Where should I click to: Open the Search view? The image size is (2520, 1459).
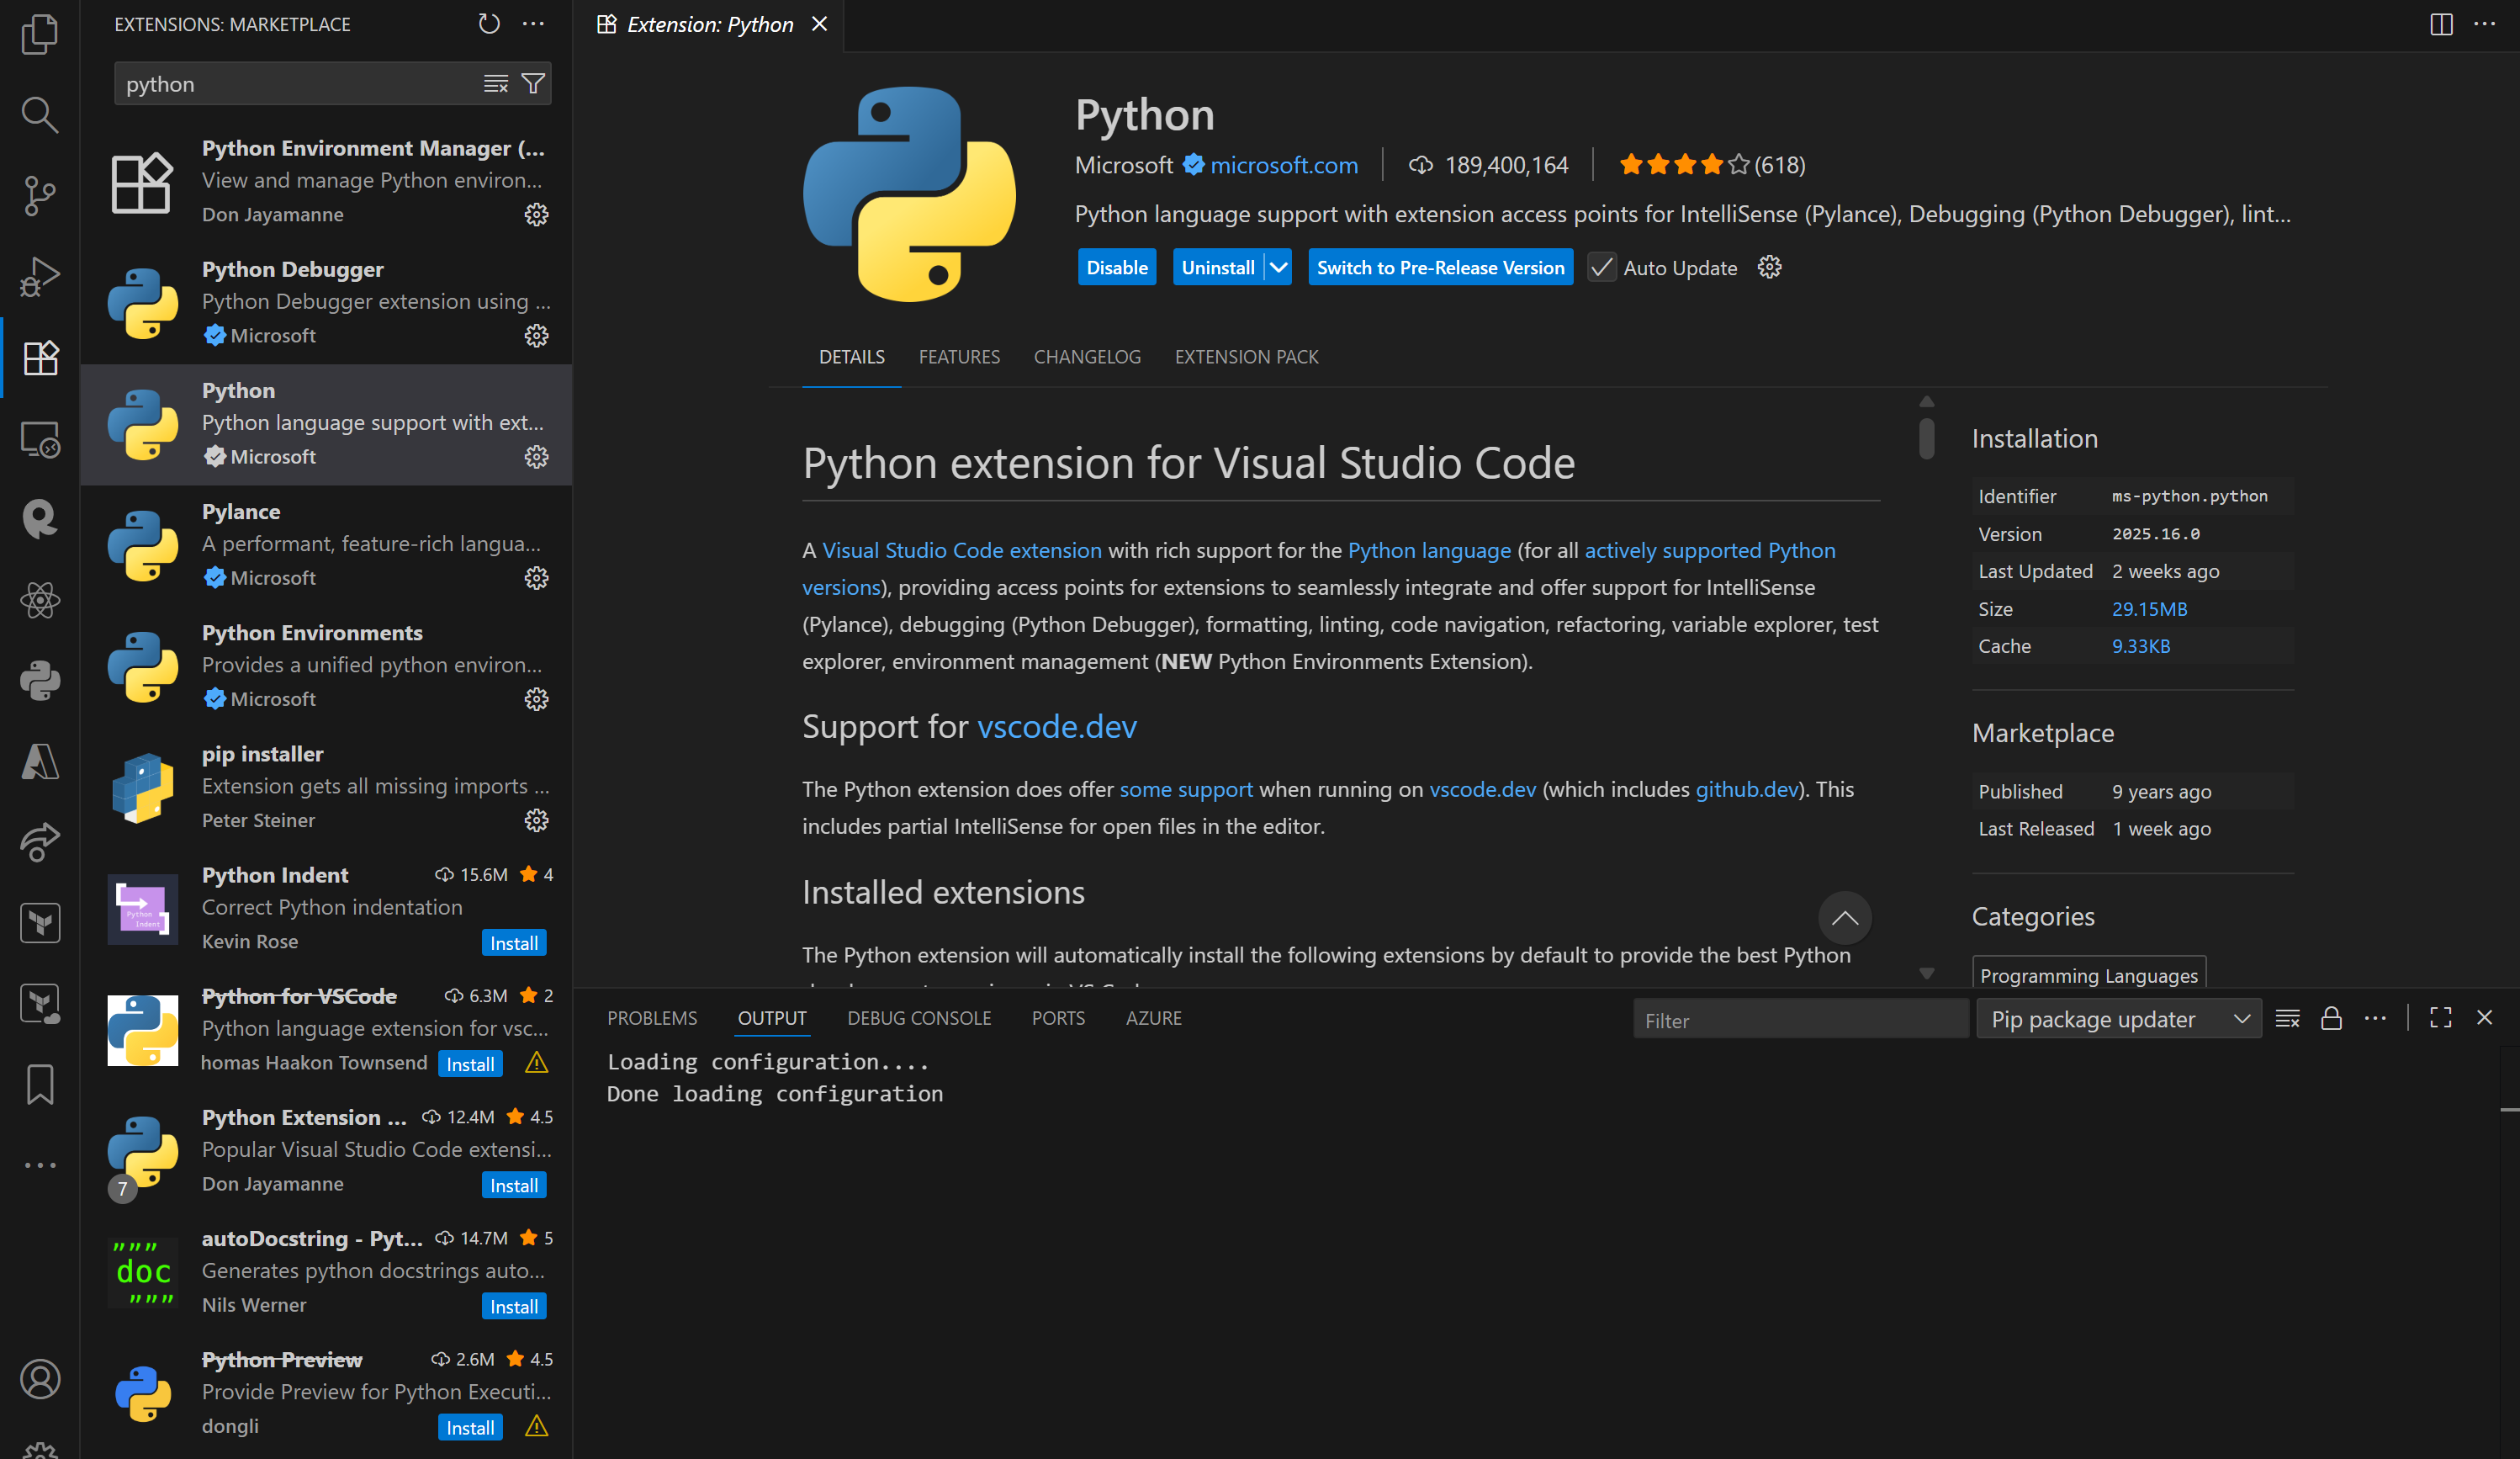click(39, 114)
